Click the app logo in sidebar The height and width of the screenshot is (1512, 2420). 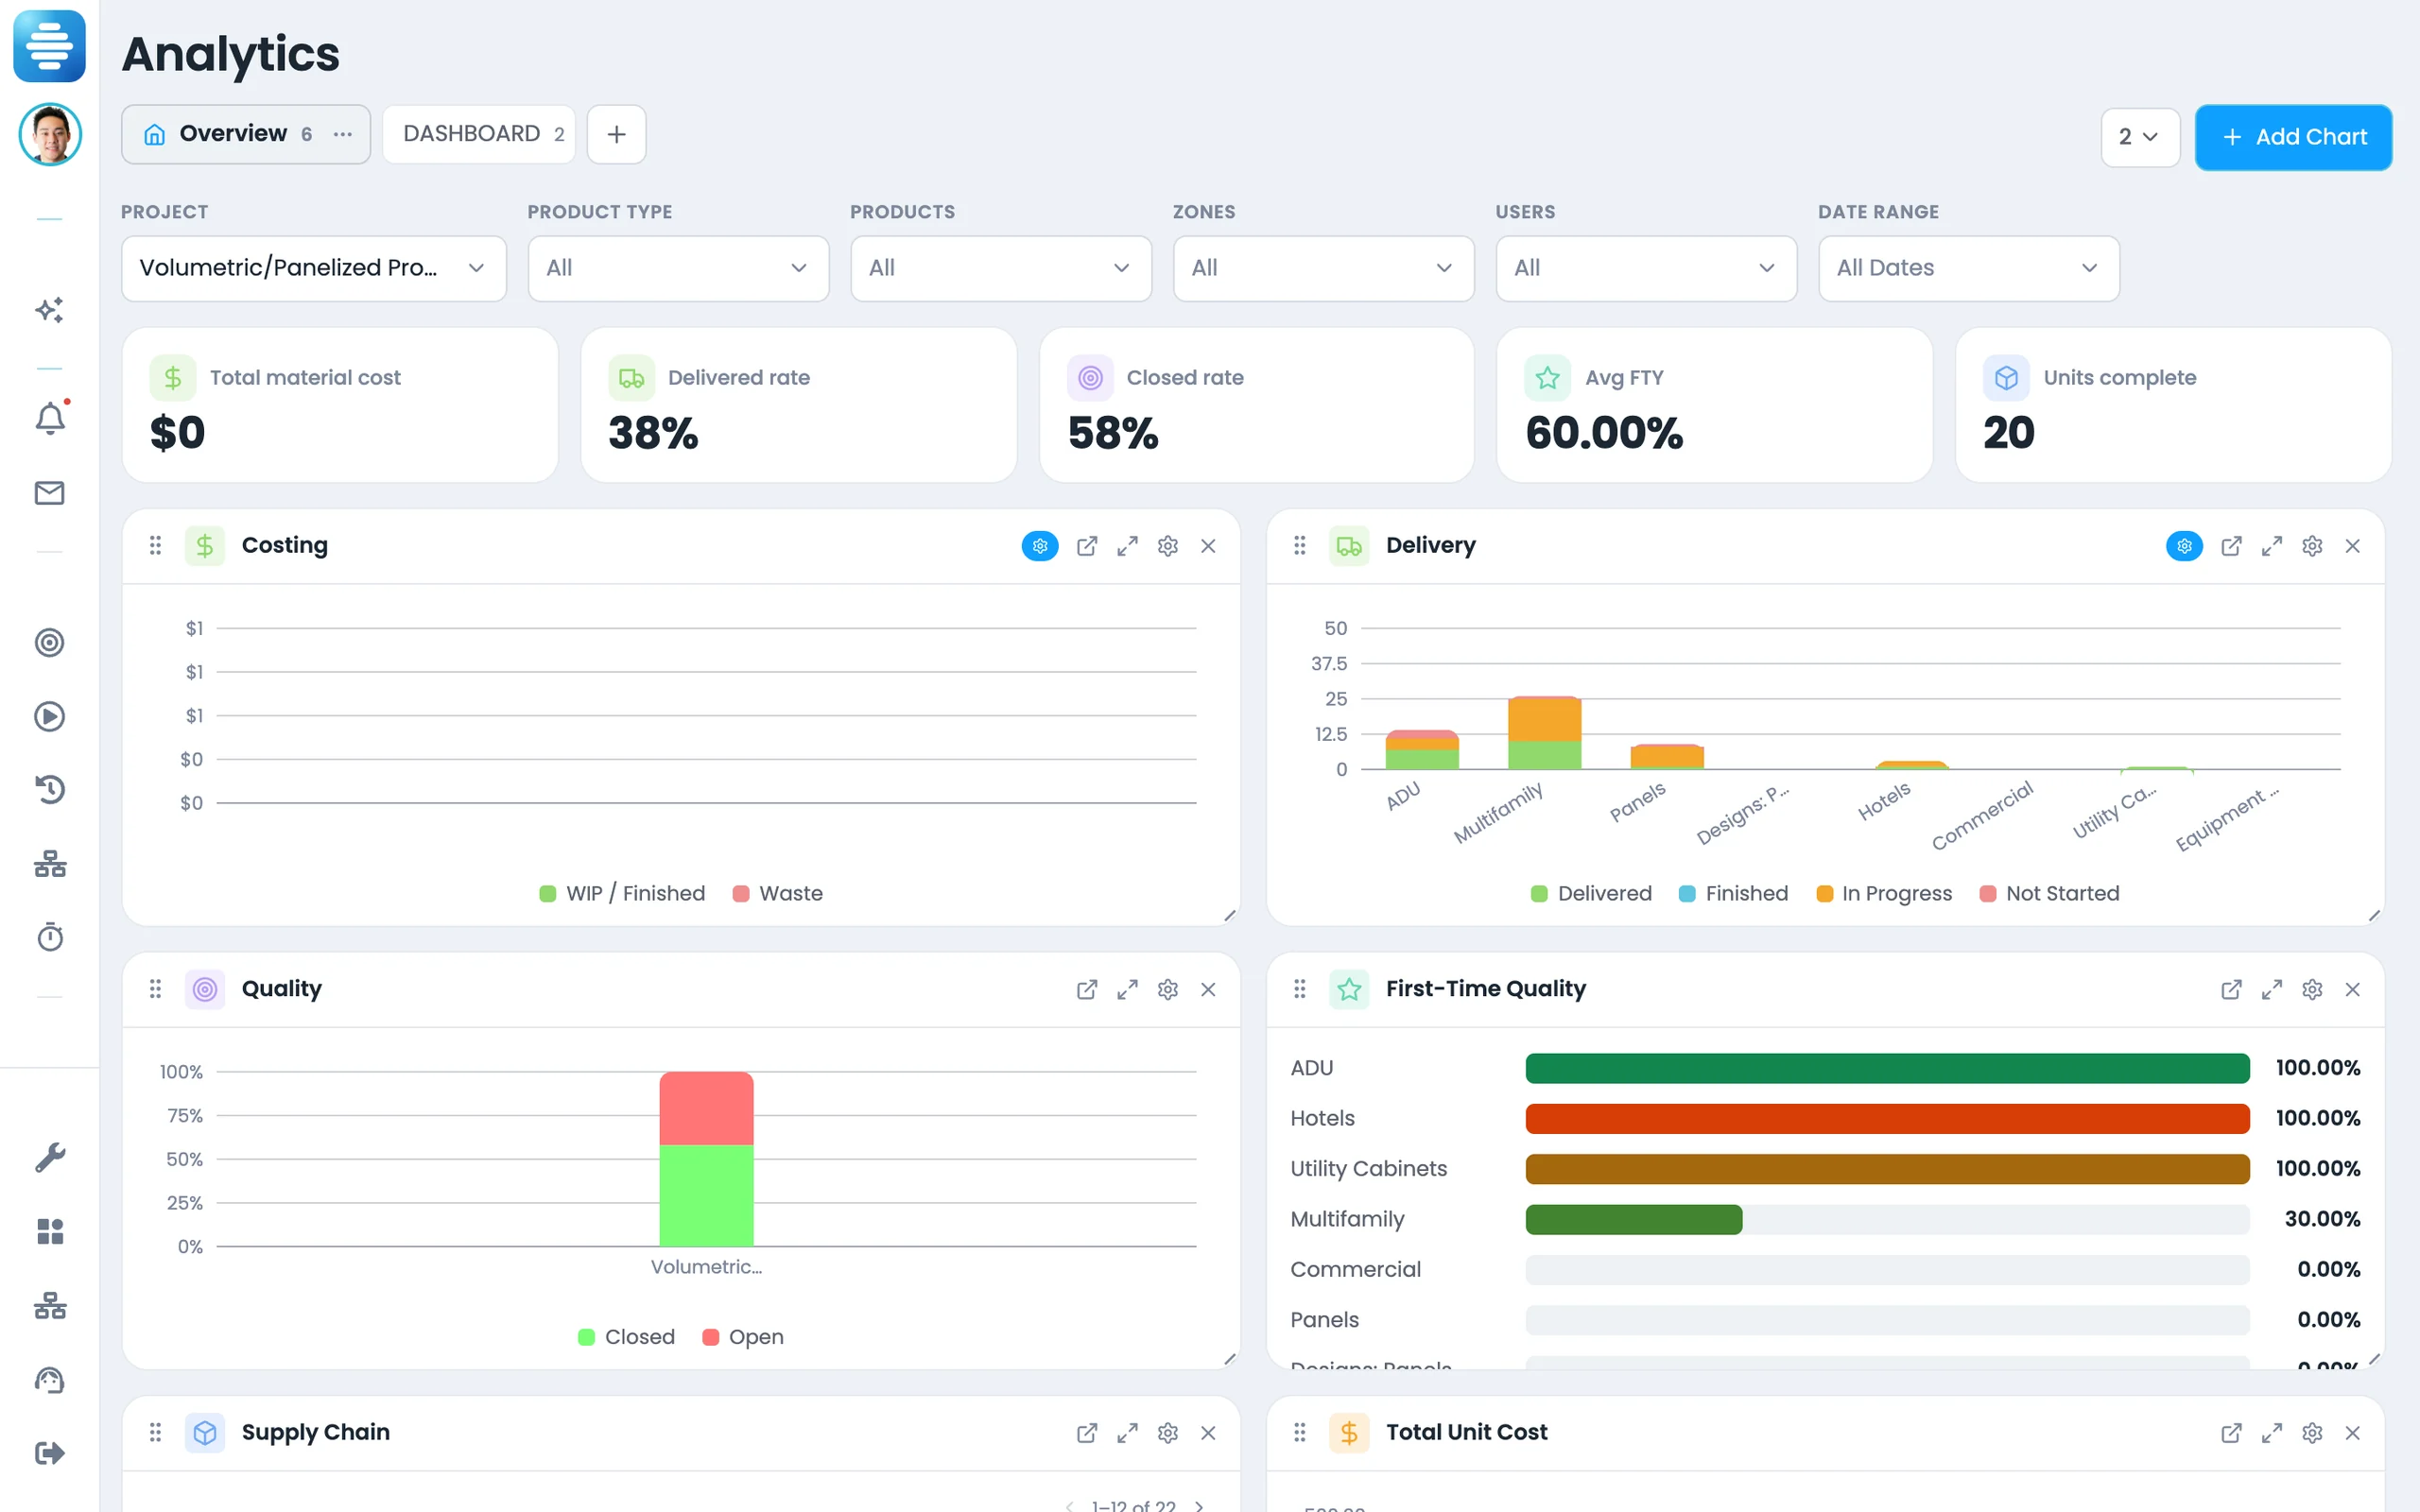pos(49,46)
